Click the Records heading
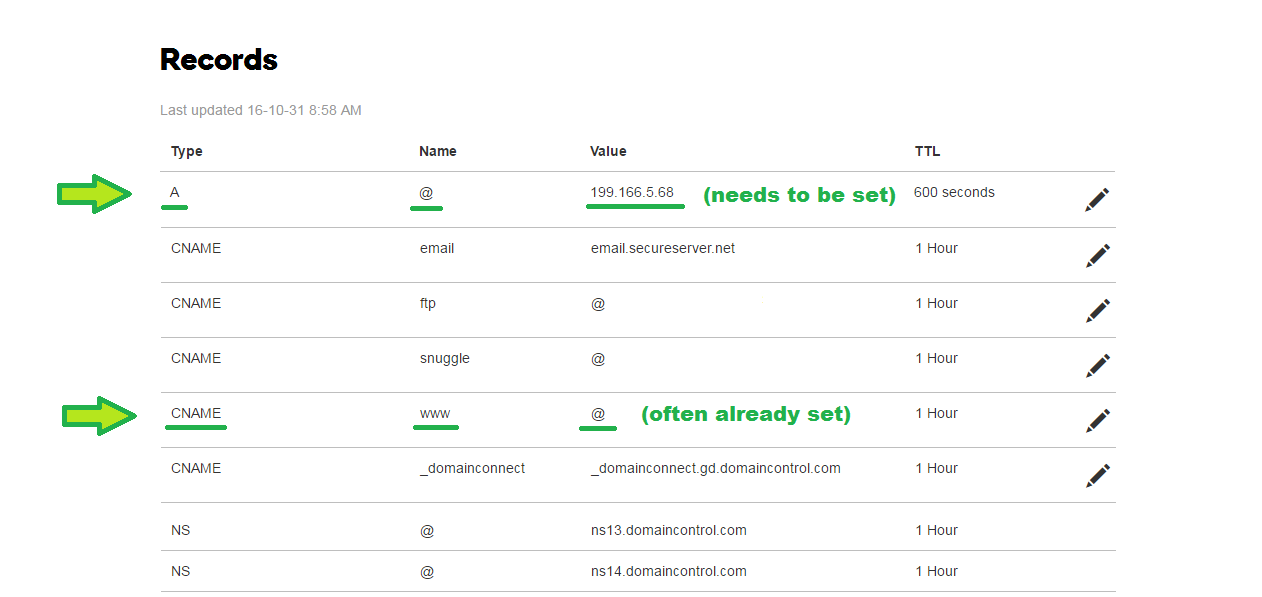This screenshot has height=597, width=1262. pyautogui.click(x=219, y=60)
